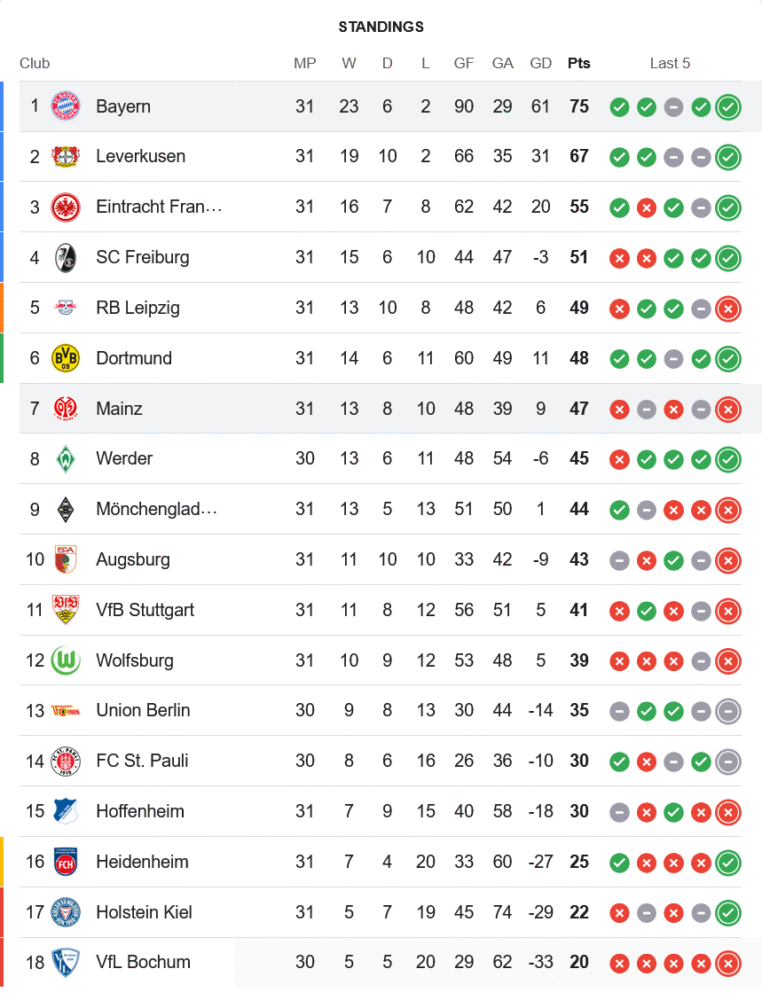762x1000 pixels.
Task: Click the GD column header
Action: pos(541,63)
